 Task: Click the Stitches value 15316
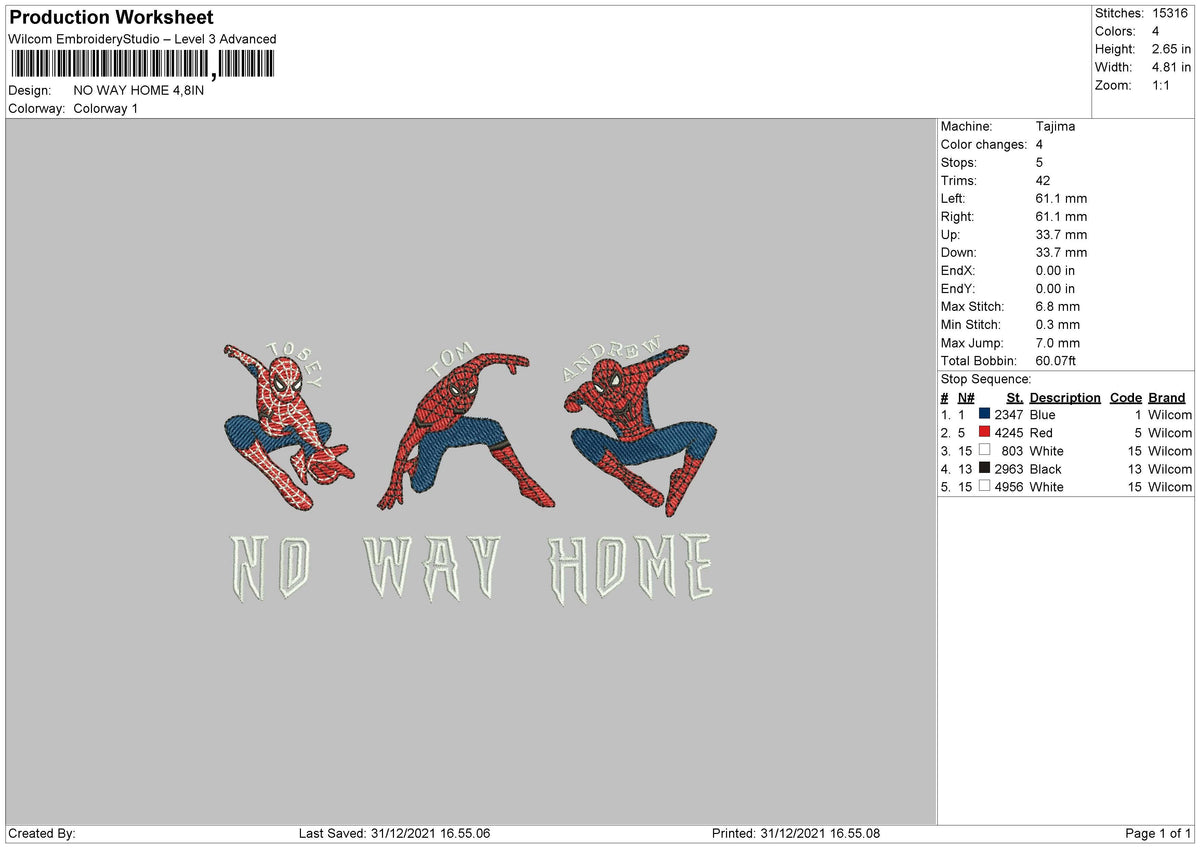click(1172, 13)
